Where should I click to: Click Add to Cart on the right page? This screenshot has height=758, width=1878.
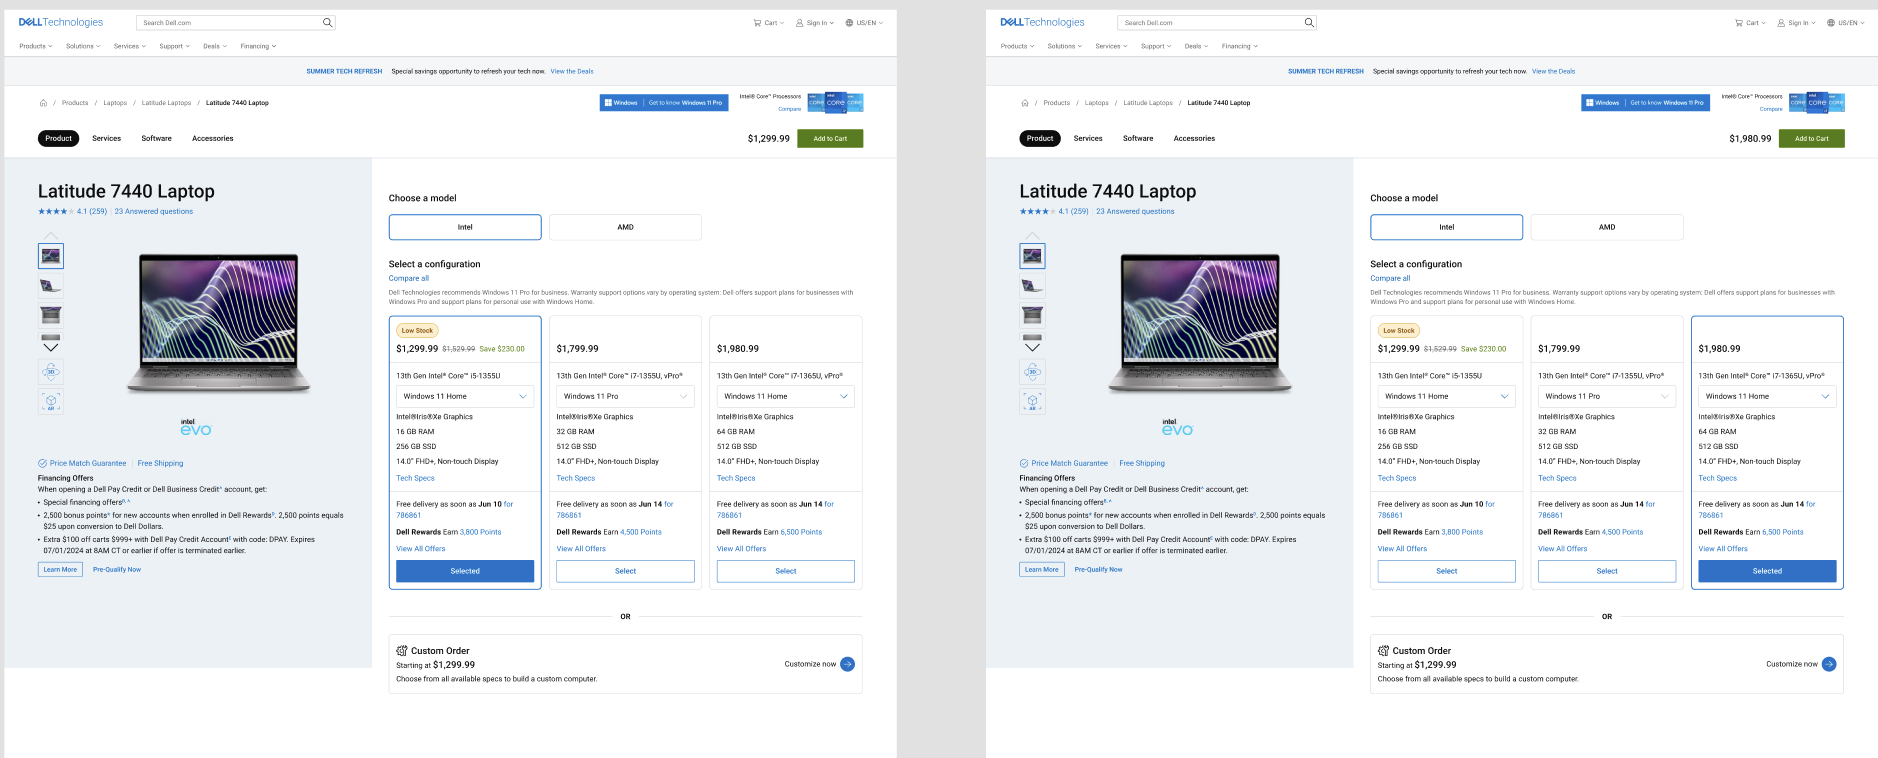(1812, 138)
